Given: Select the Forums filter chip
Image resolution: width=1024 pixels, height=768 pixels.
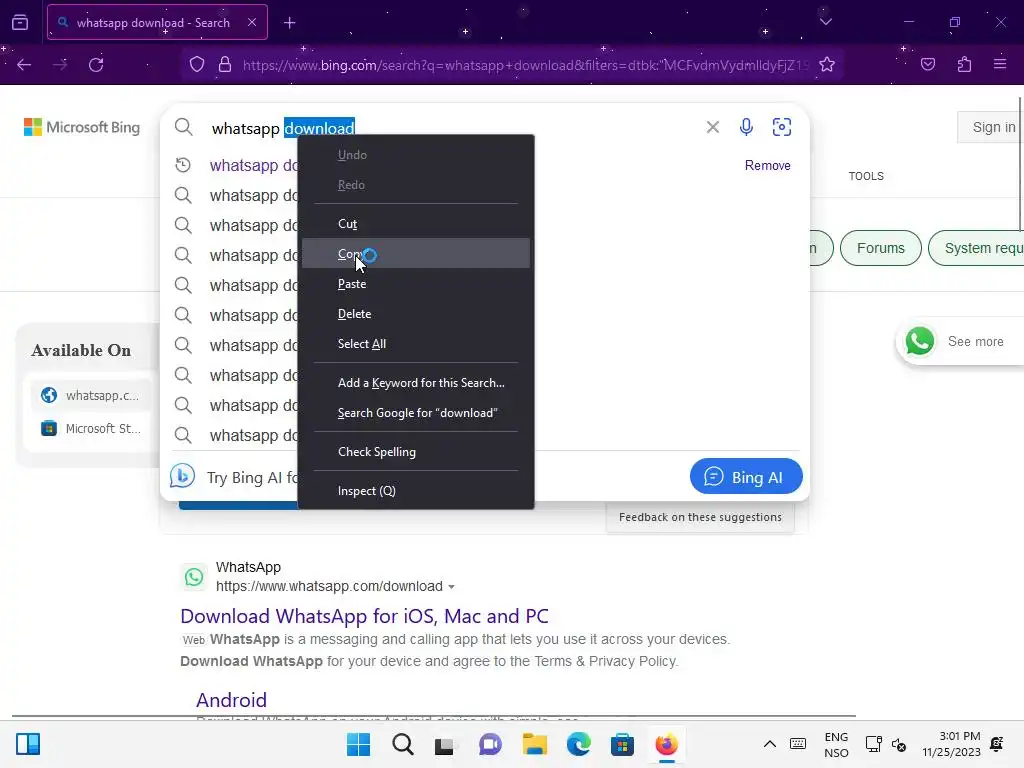Looking at the screenshot, I should coord(880,248).
